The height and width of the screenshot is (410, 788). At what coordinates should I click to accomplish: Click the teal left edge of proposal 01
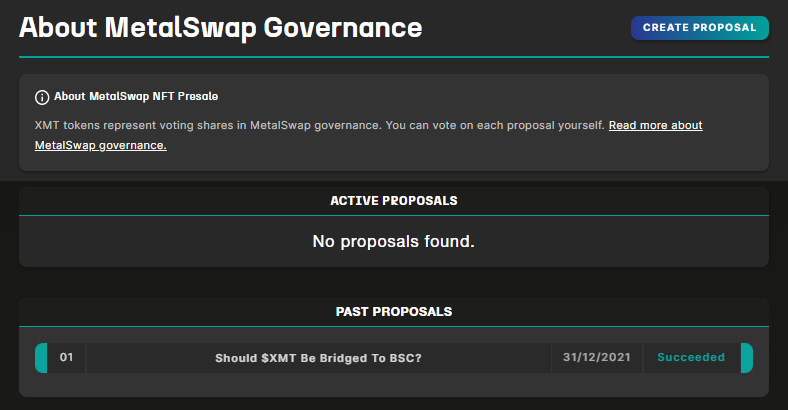pos(41,358)
